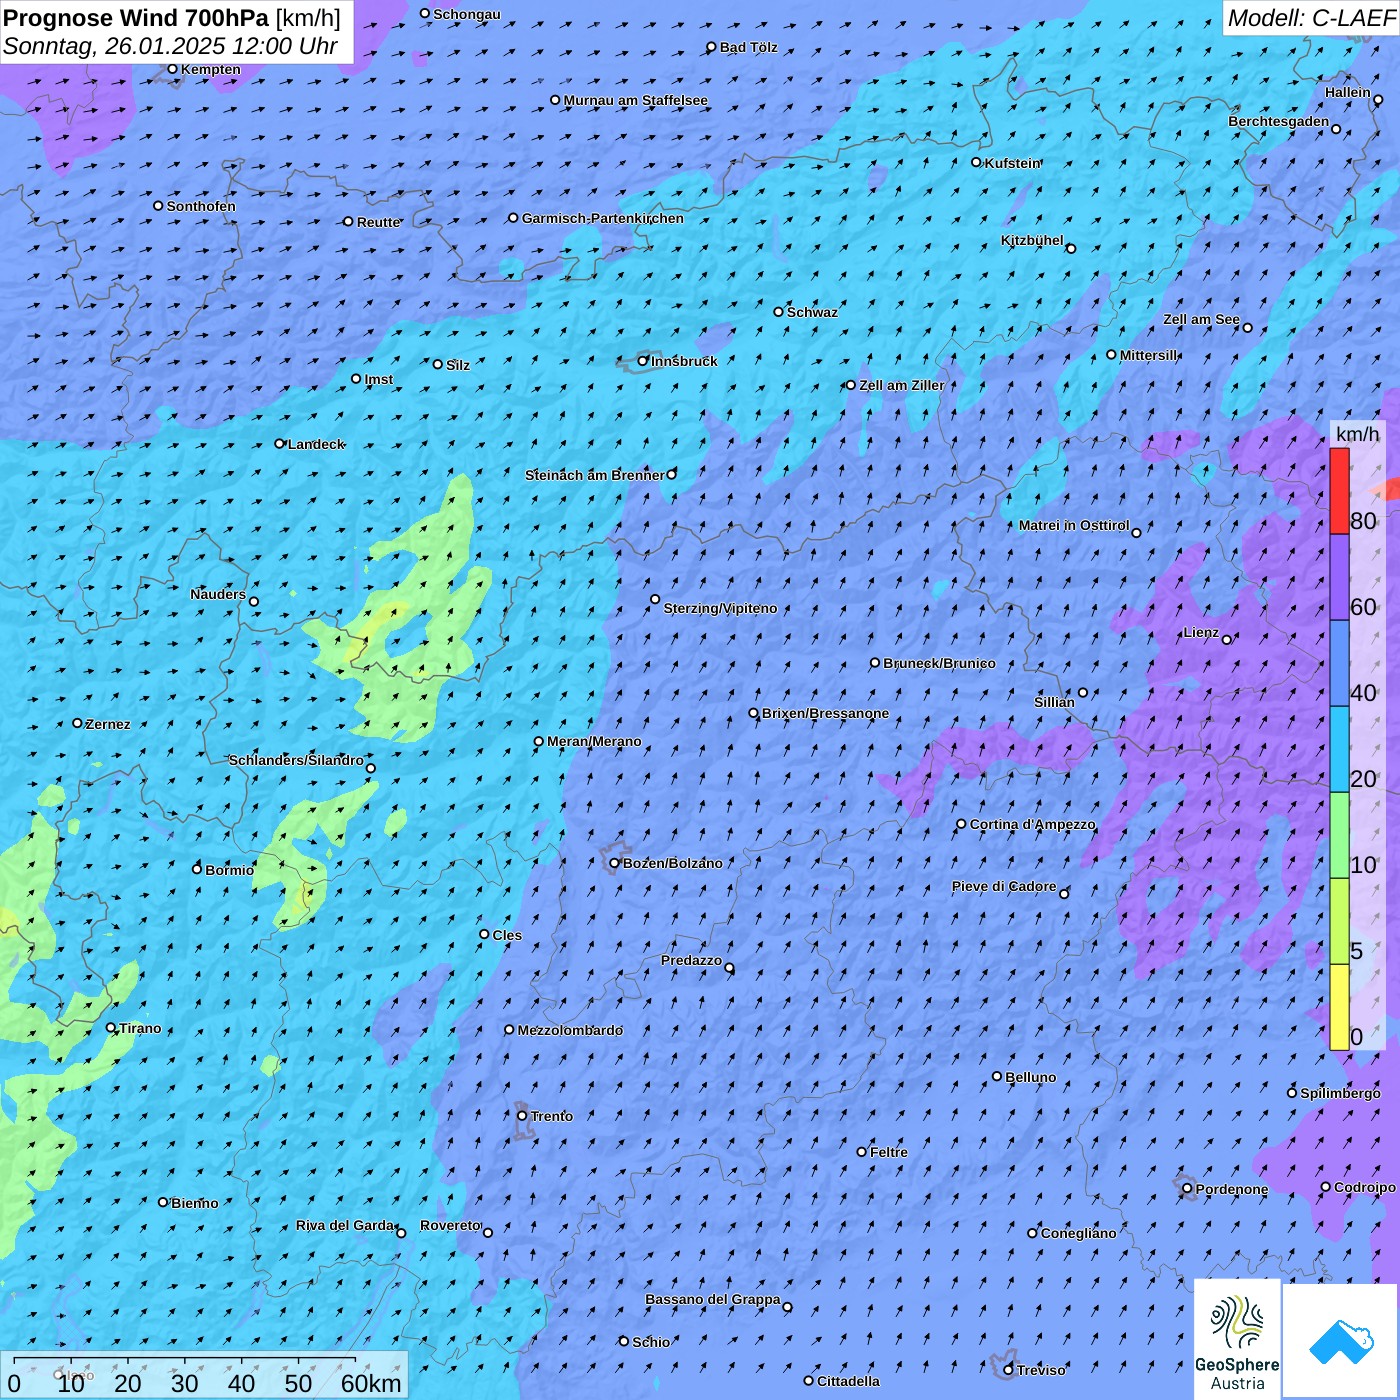Click the Conegliano label

(1078, 1233)
